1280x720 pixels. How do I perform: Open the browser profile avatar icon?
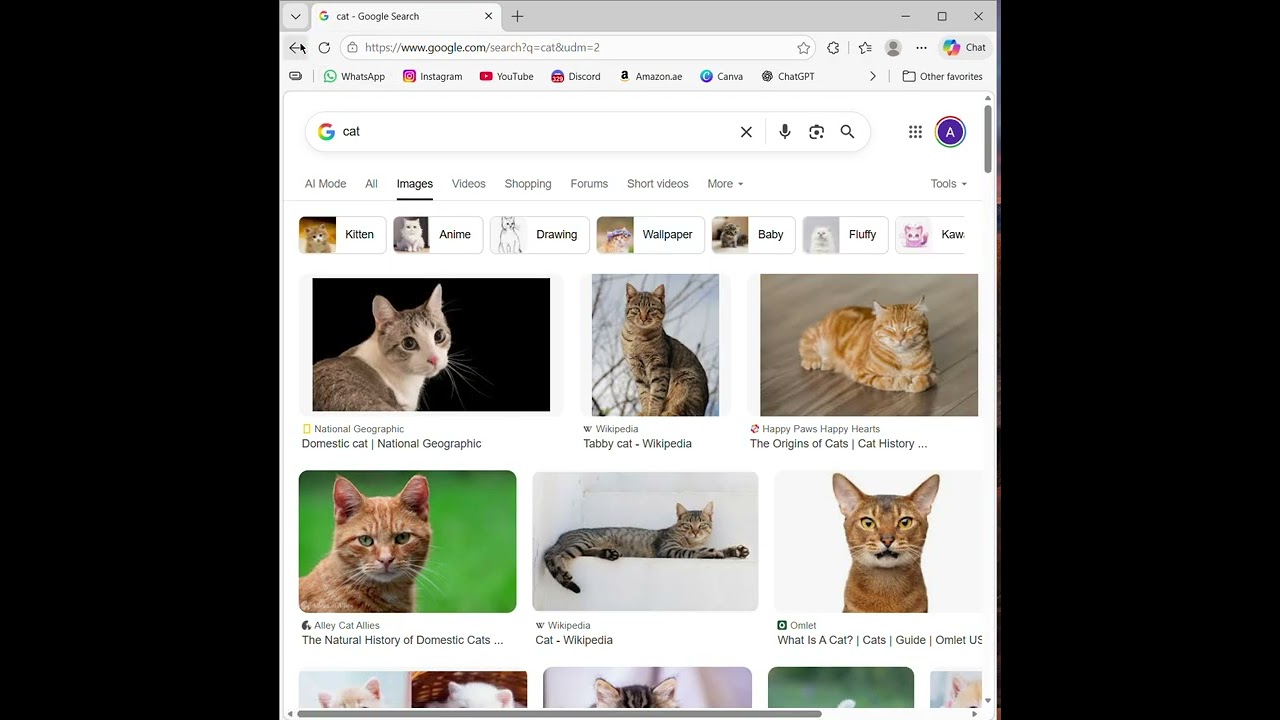point(893,47)
